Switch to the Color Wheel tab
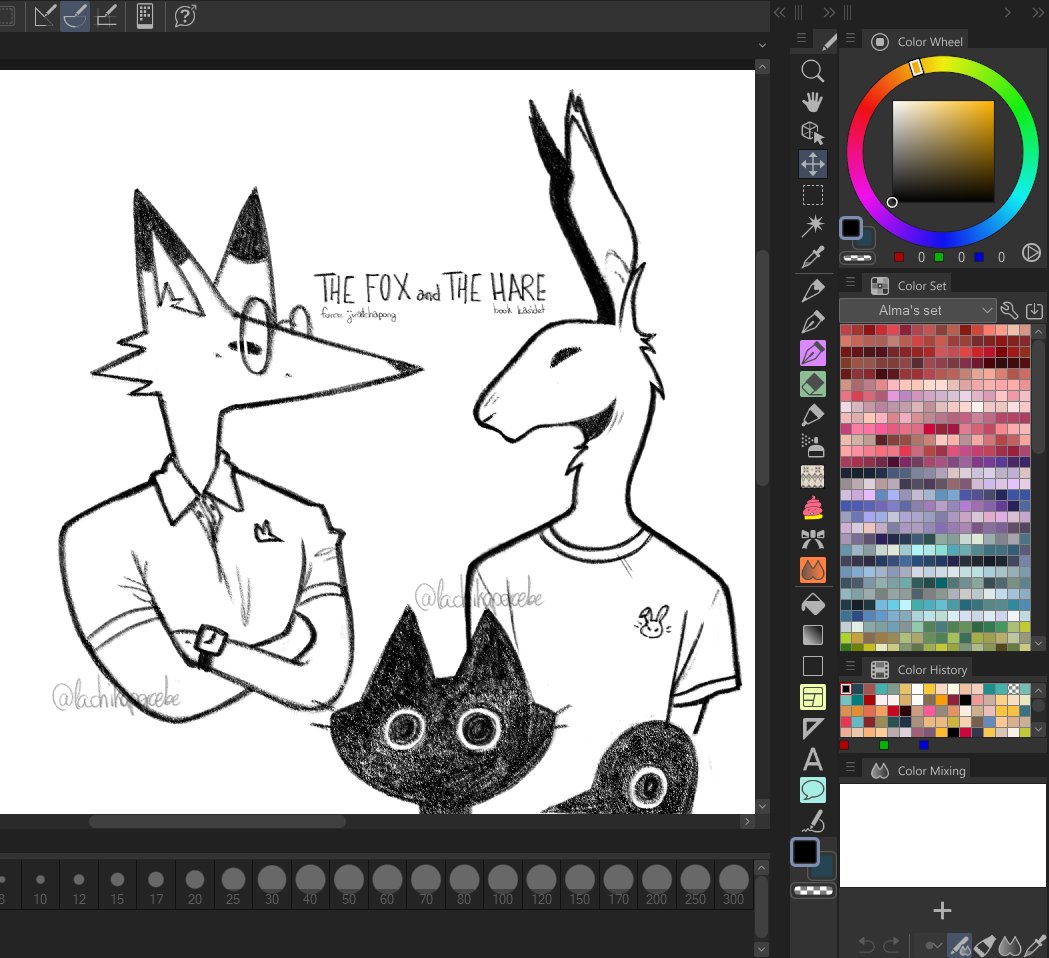1049x958 pixels. pyautogui.click(x=919, y=41)
